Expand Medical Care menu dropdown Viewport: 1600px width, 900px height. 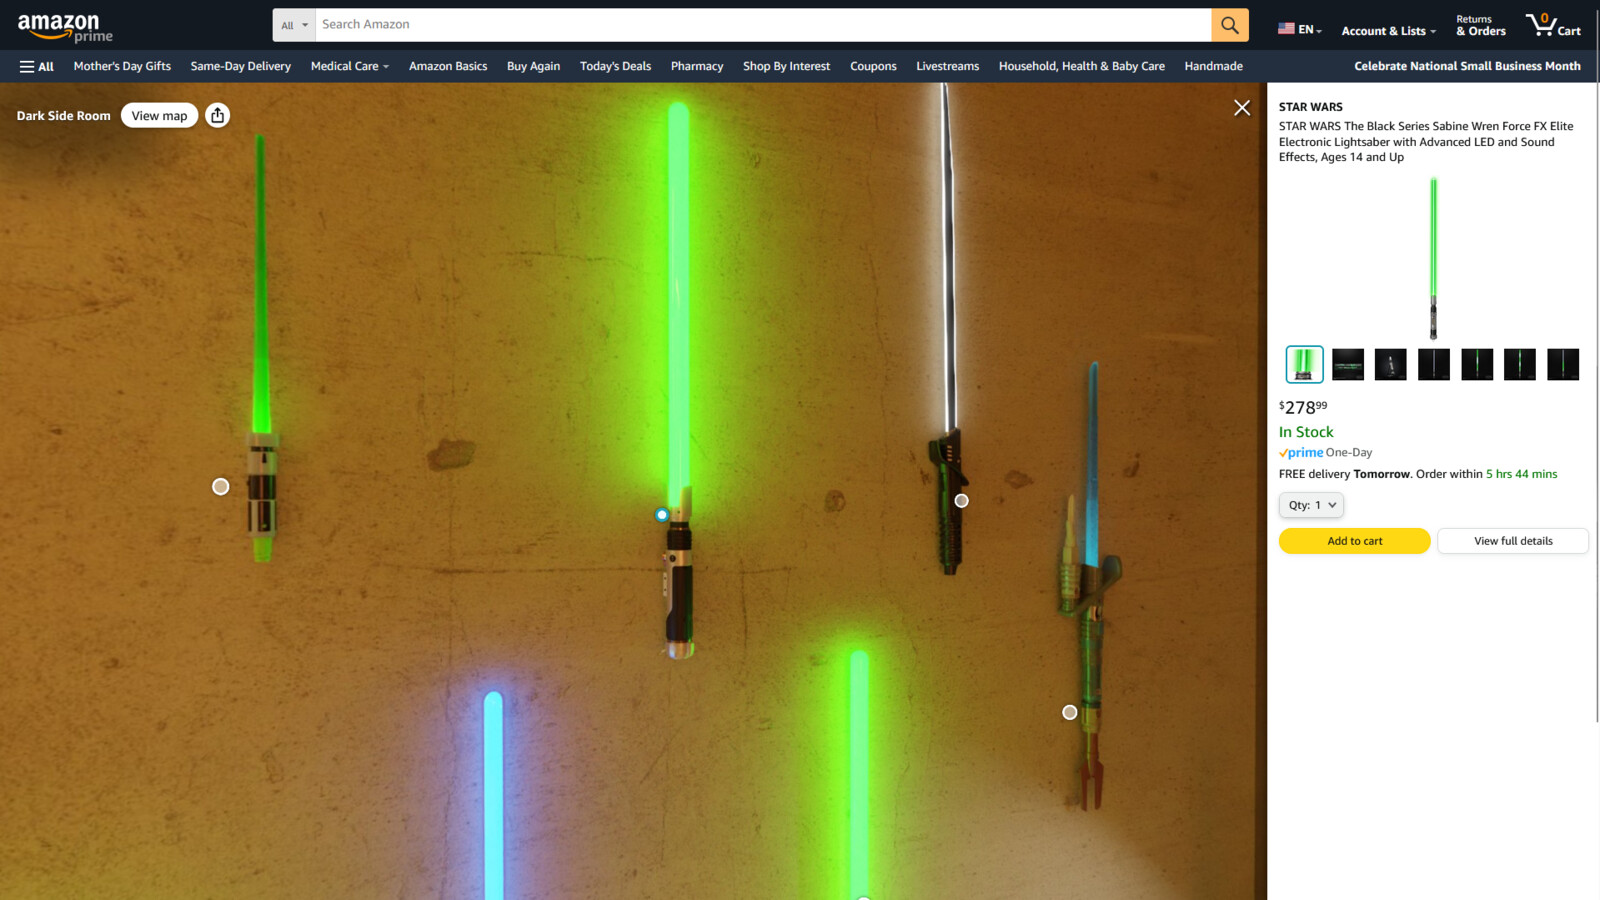point(349,66)
